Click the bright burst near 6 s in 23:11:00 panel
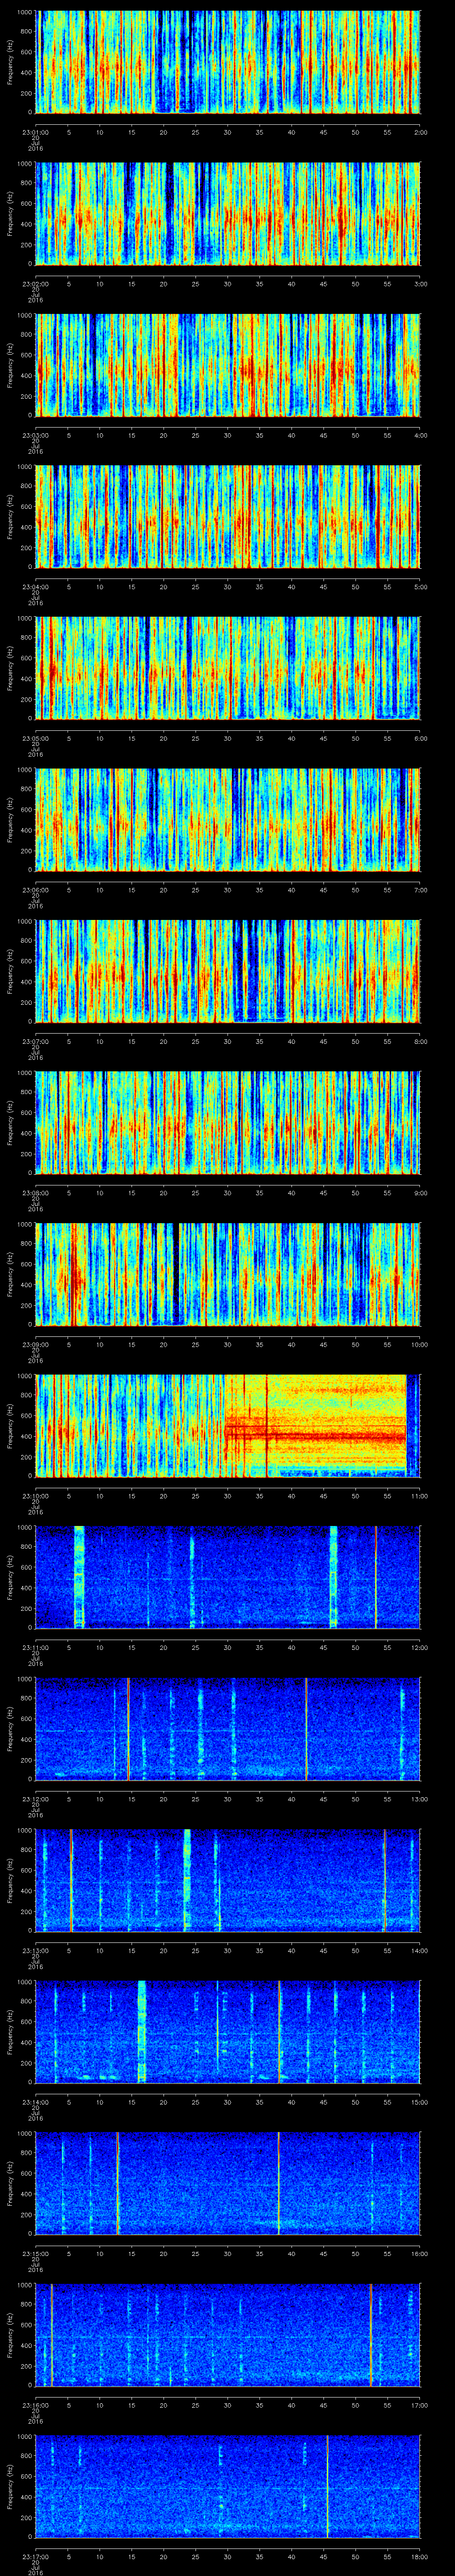 [x=80, y=1577]
